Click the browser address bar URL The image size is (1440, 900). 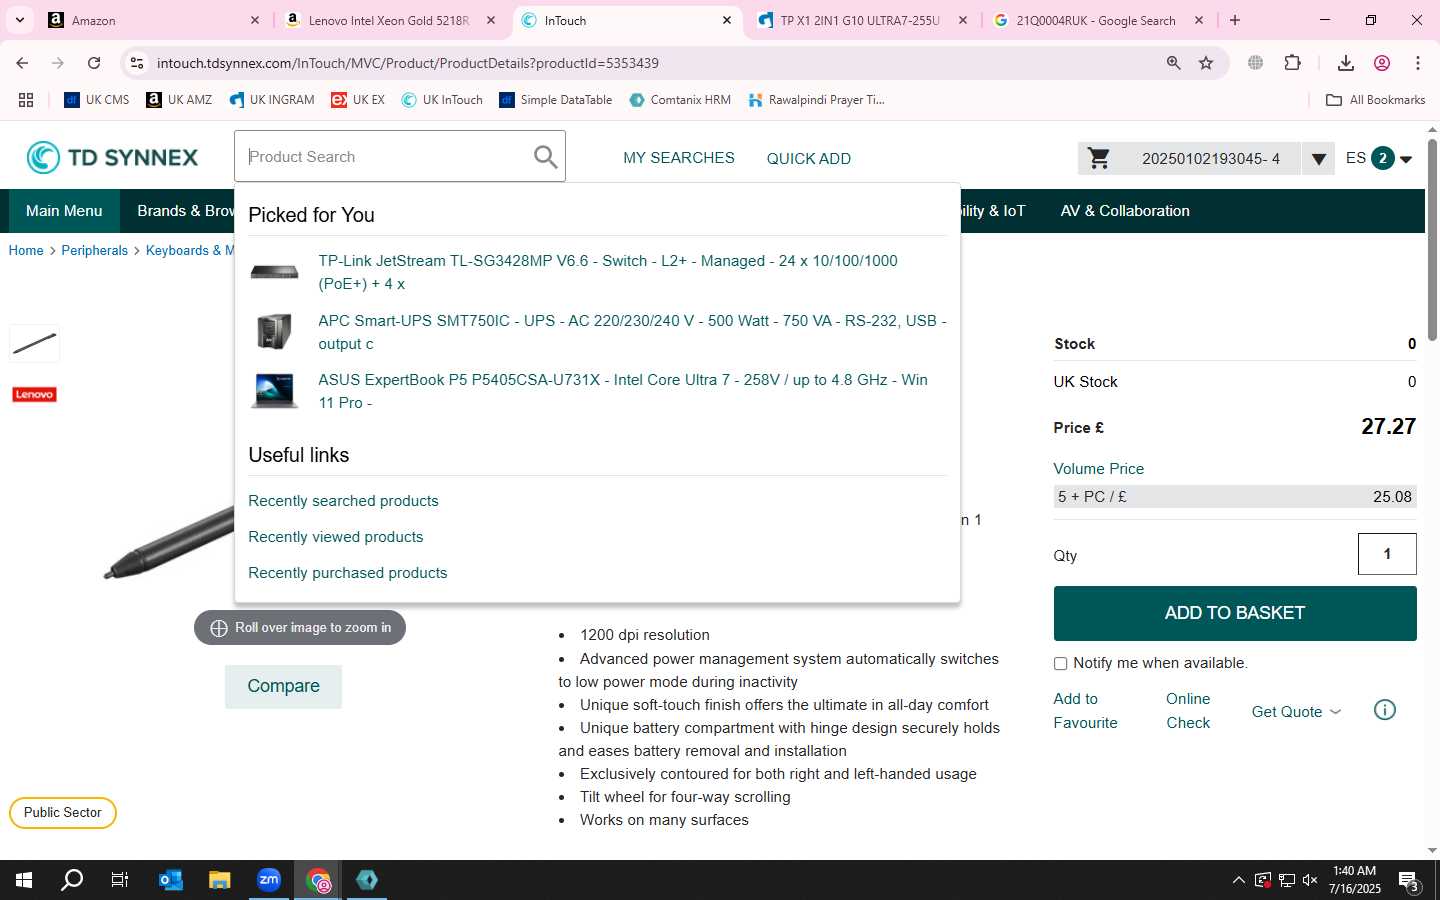(x=407, y=63)
